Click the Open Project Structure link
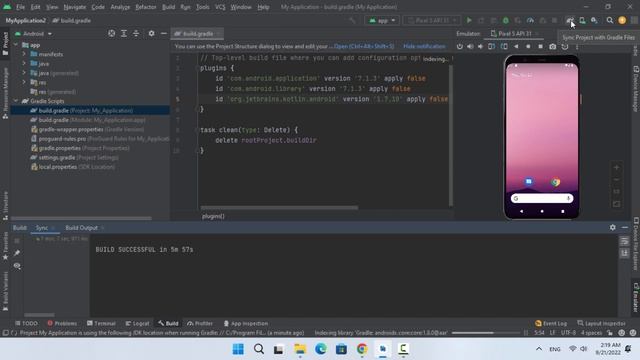The height and width of the screenshot is (360, 640). click(364, 47)
